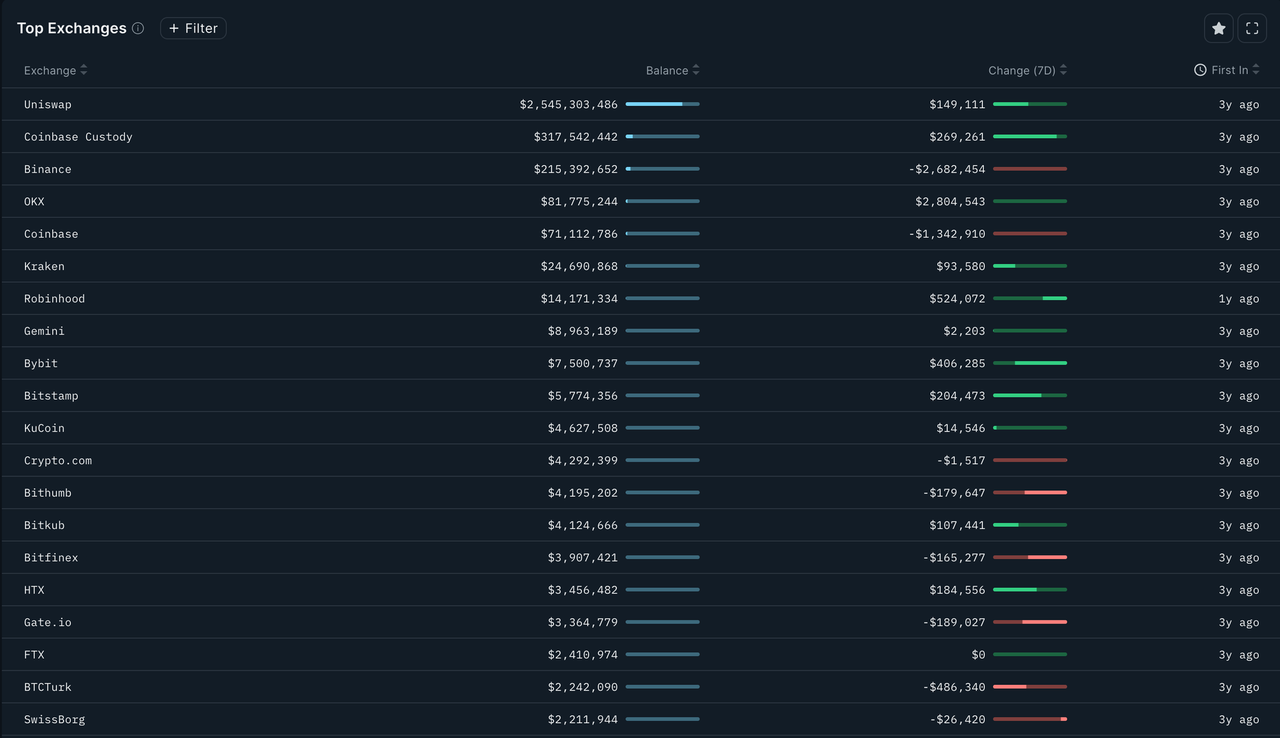Sort table by Exchange column header
The width and height of the screenshot is (1280, 738).
50,70
